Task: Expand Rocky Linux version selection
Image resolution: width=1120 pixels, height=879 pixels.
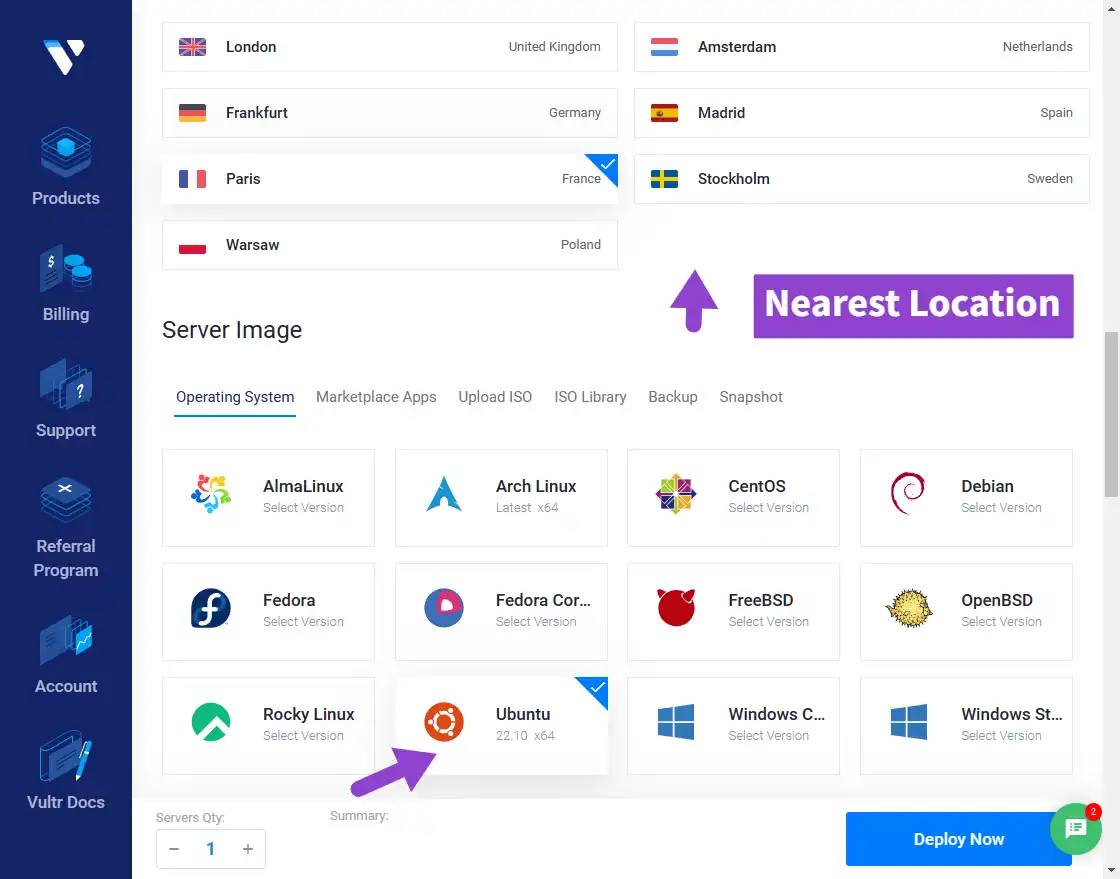Action: 268,725
